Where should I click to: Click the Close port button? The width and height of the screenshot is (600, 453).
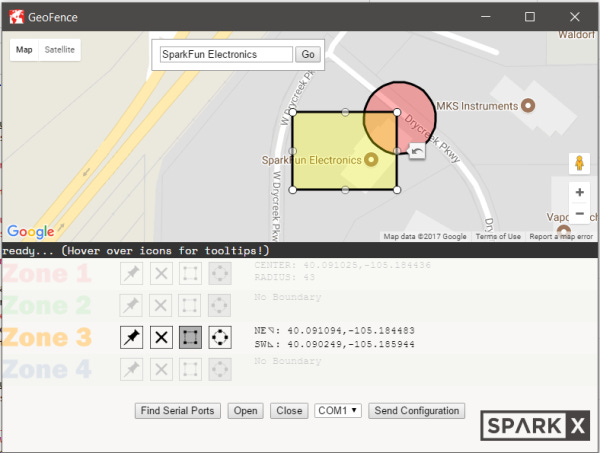(289, 411)
